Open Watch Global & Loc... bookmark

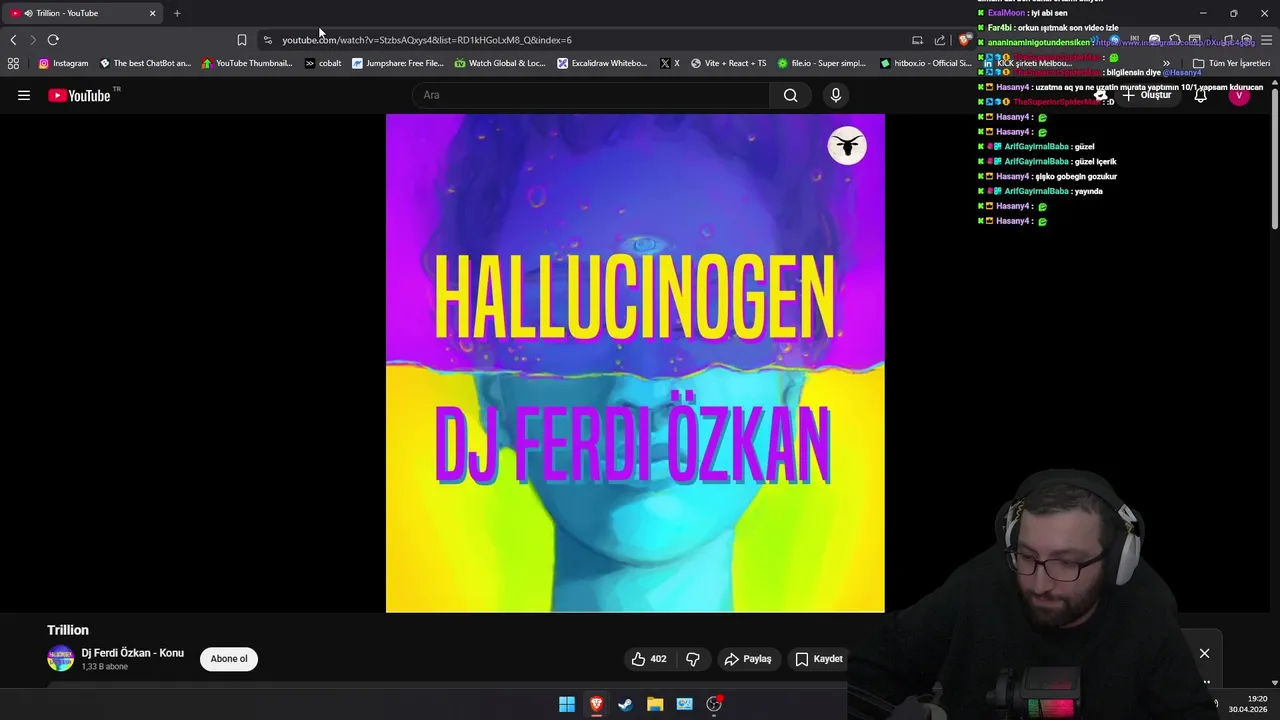click(x=500, y=63)
